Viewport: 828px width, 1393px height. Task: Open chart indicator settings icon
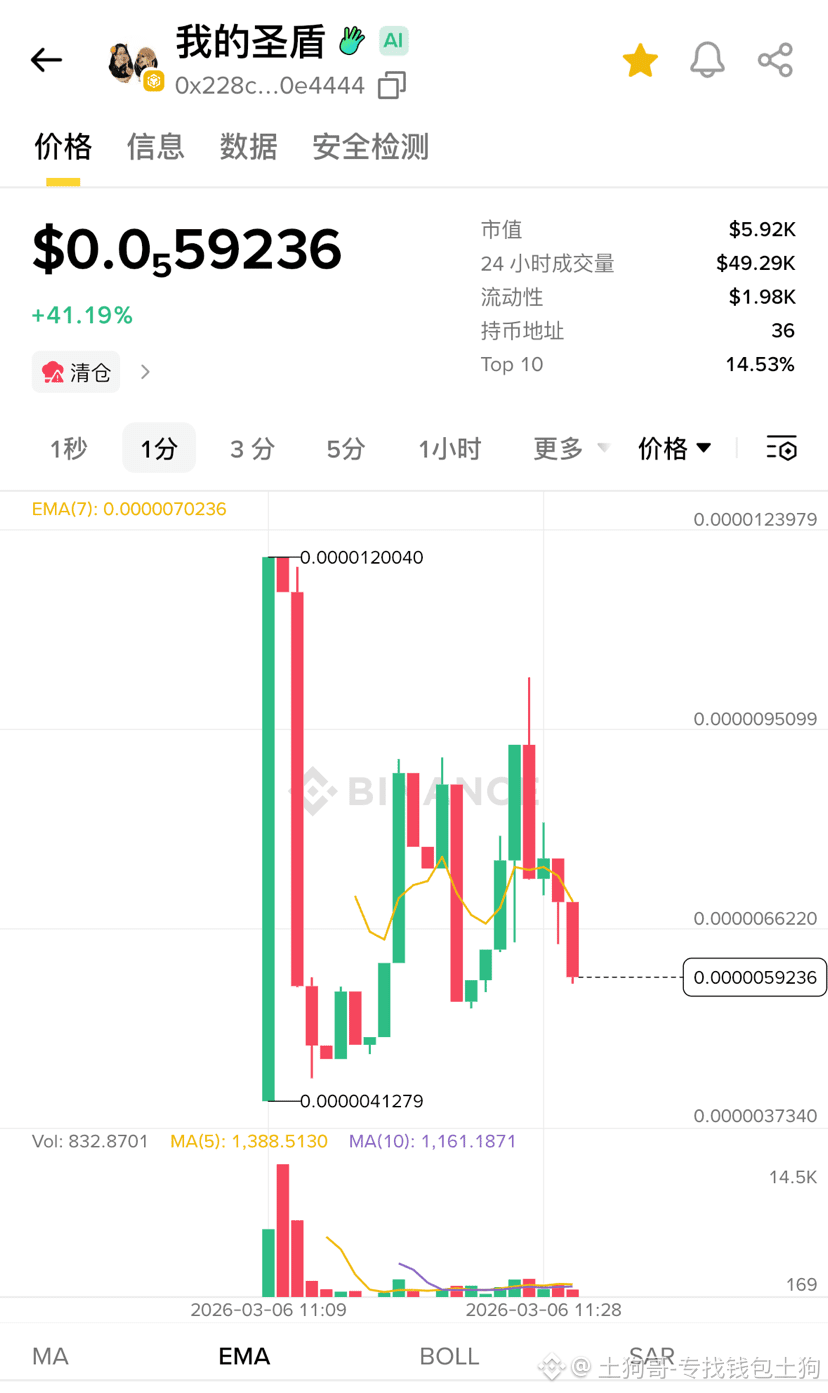pyautogui.click(x=782, y=448)
